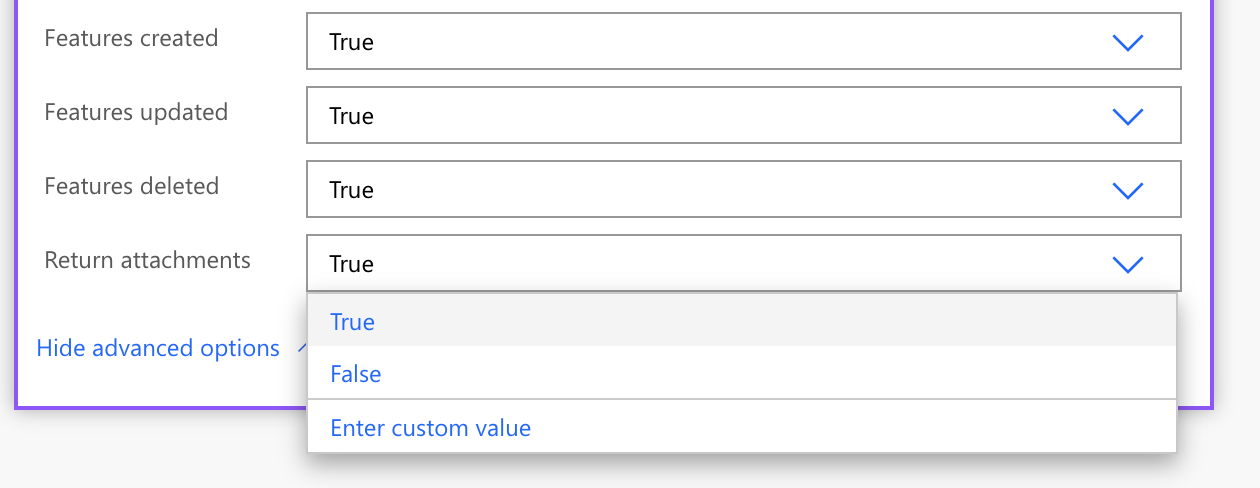
Task: Click the True value inside Features created
Action: (x=351, y=42)
